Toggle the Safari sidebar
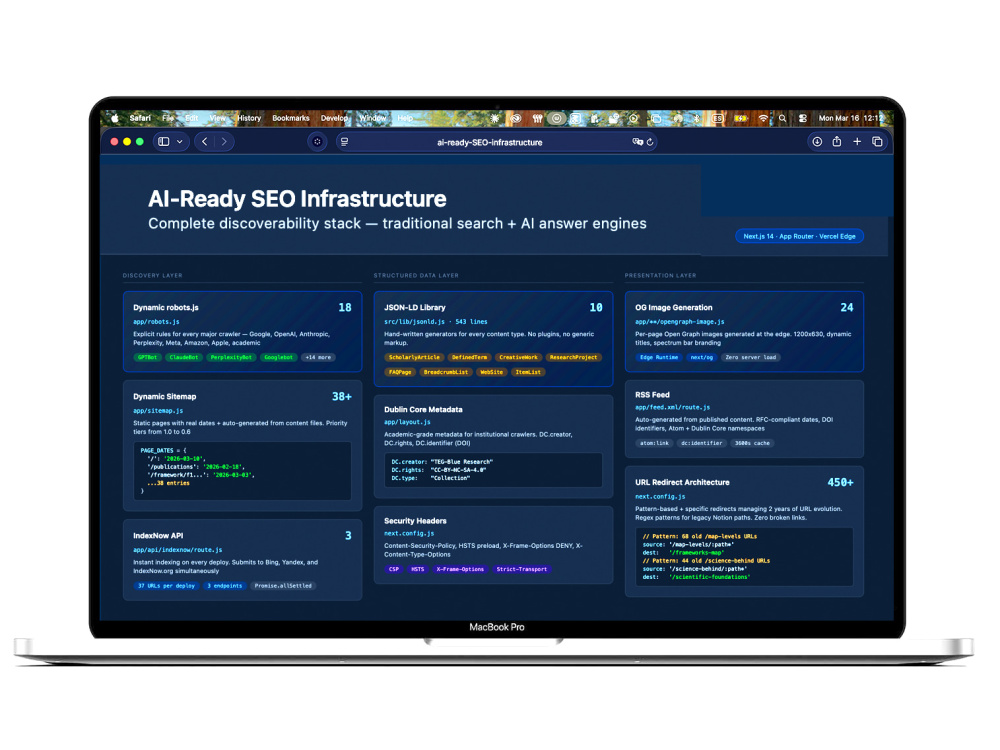 (x=164, y=142)
